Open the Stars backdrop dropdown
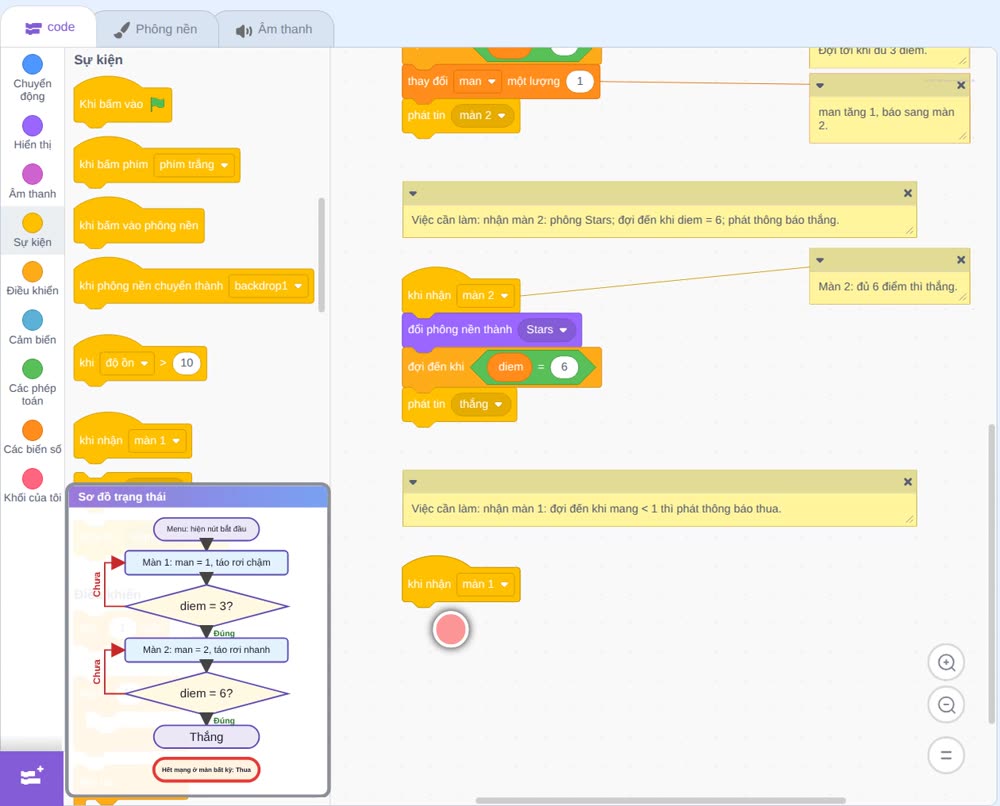1000x806 pixels. (x=547, y=330)
